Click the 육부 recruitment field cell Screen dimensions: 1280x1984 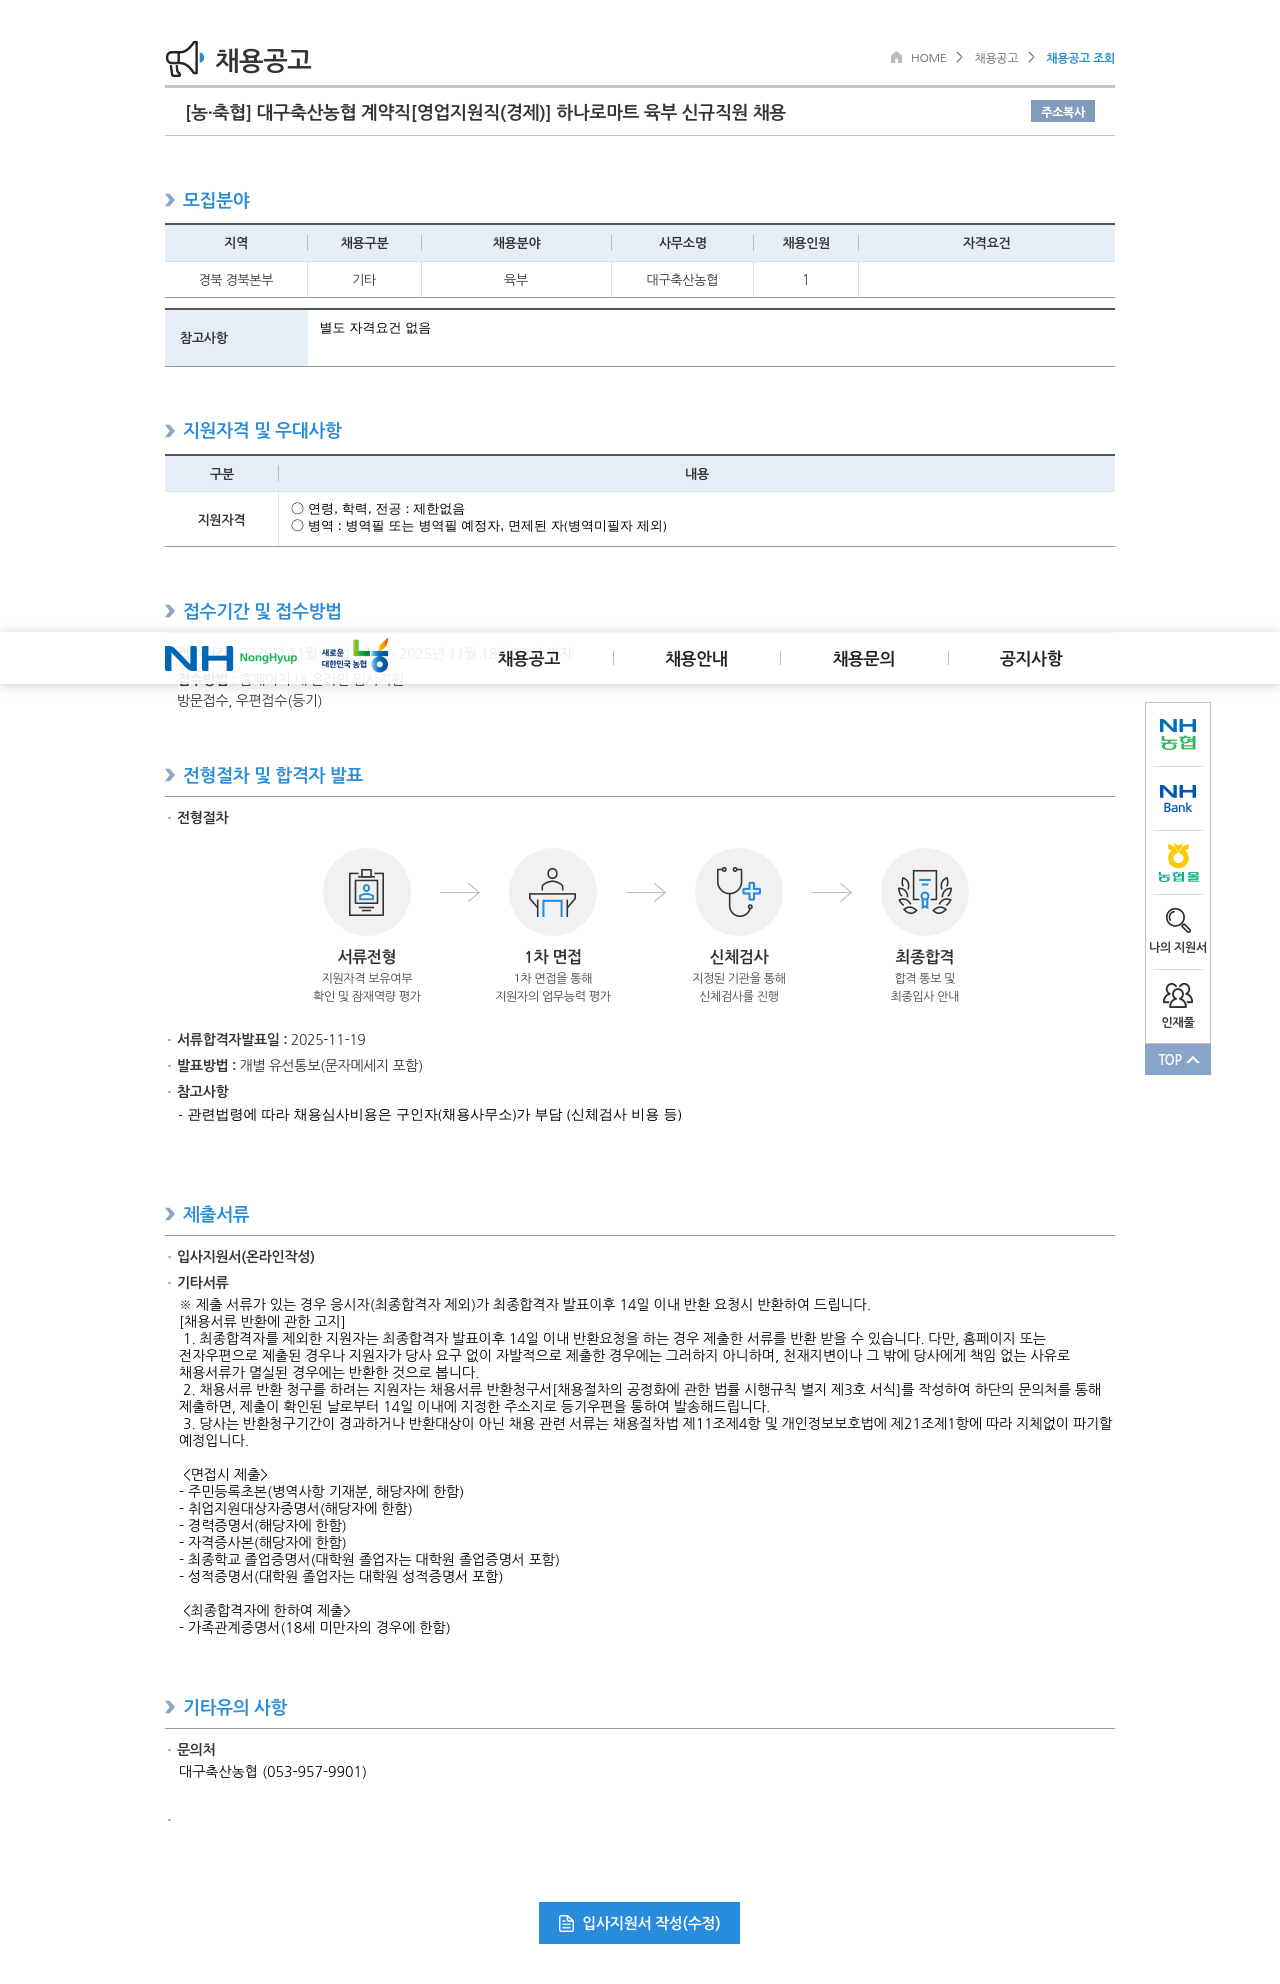coord(516,280)
